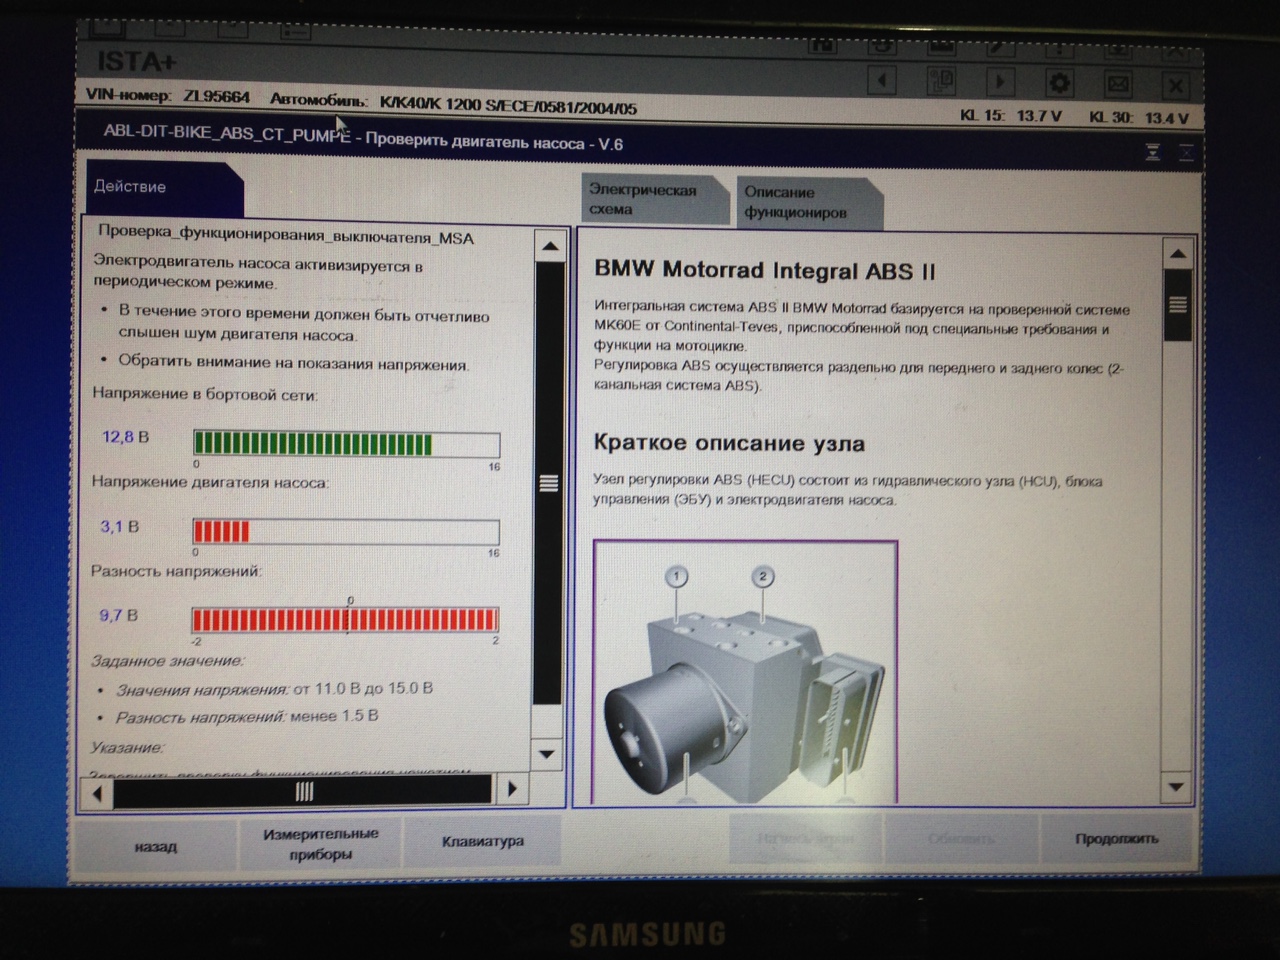Click down arrow of description panel scrollbar

(1176, 787)
